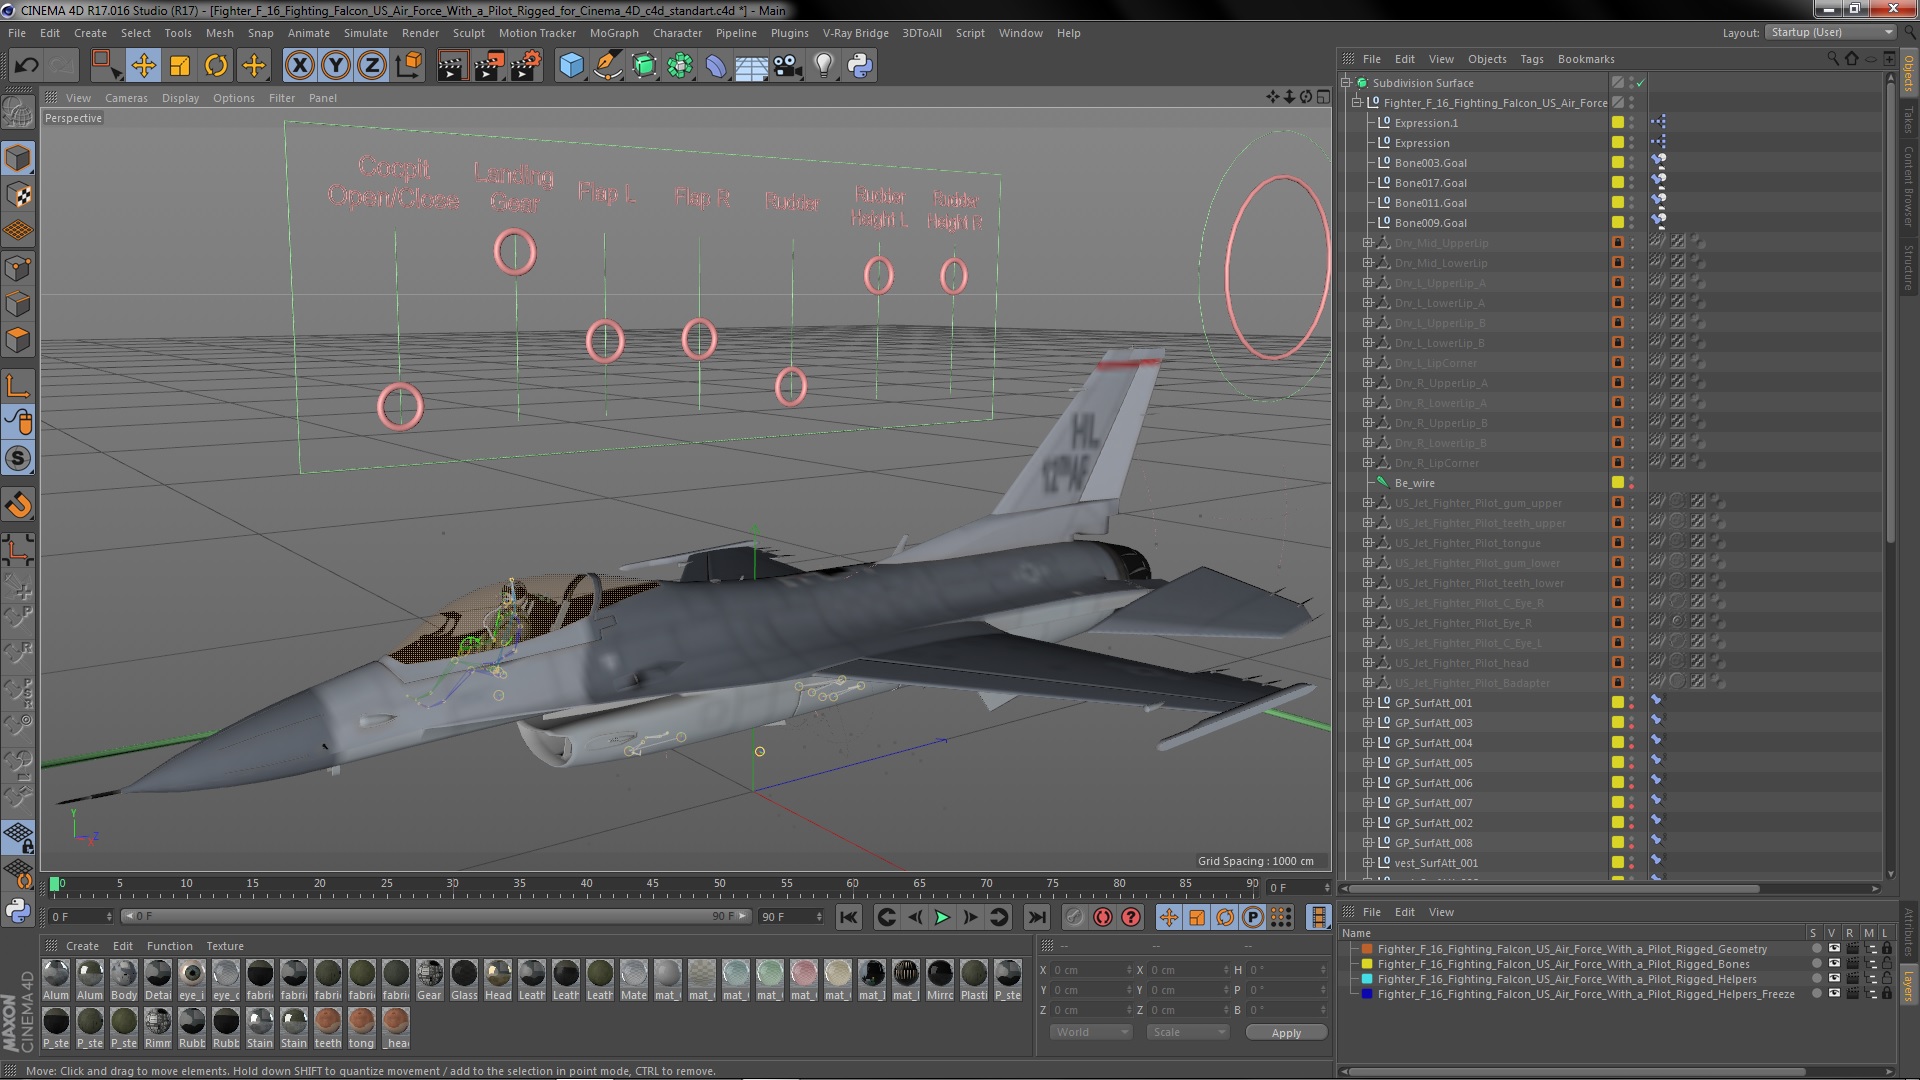This screenshot has height=1080, width=1920.
Task: Click the green Subdivision Surface generator icon
Action: point(644,66)
